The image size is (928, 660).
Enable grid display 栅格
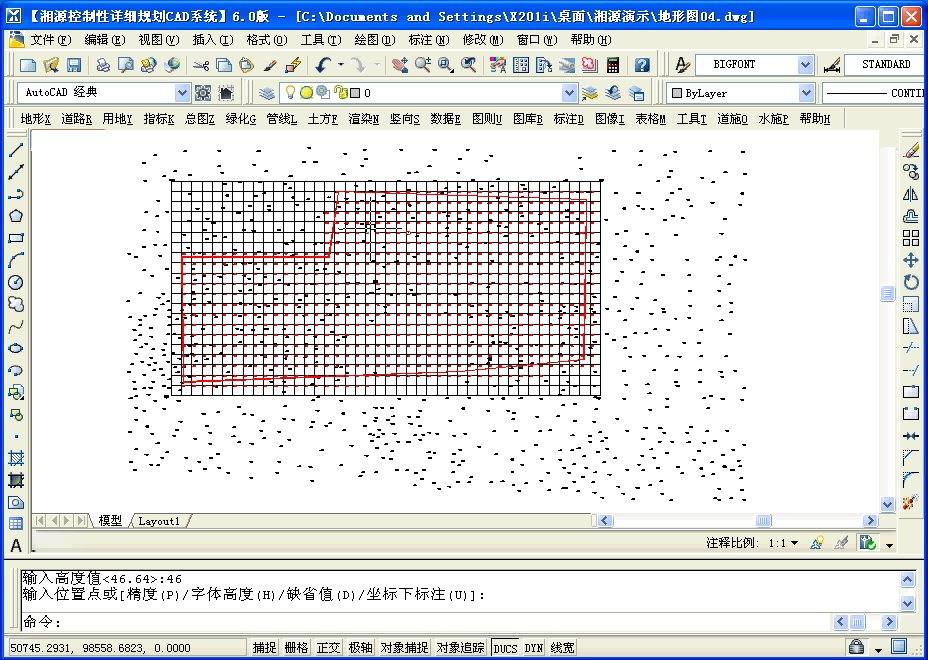[x=295, y=647]
